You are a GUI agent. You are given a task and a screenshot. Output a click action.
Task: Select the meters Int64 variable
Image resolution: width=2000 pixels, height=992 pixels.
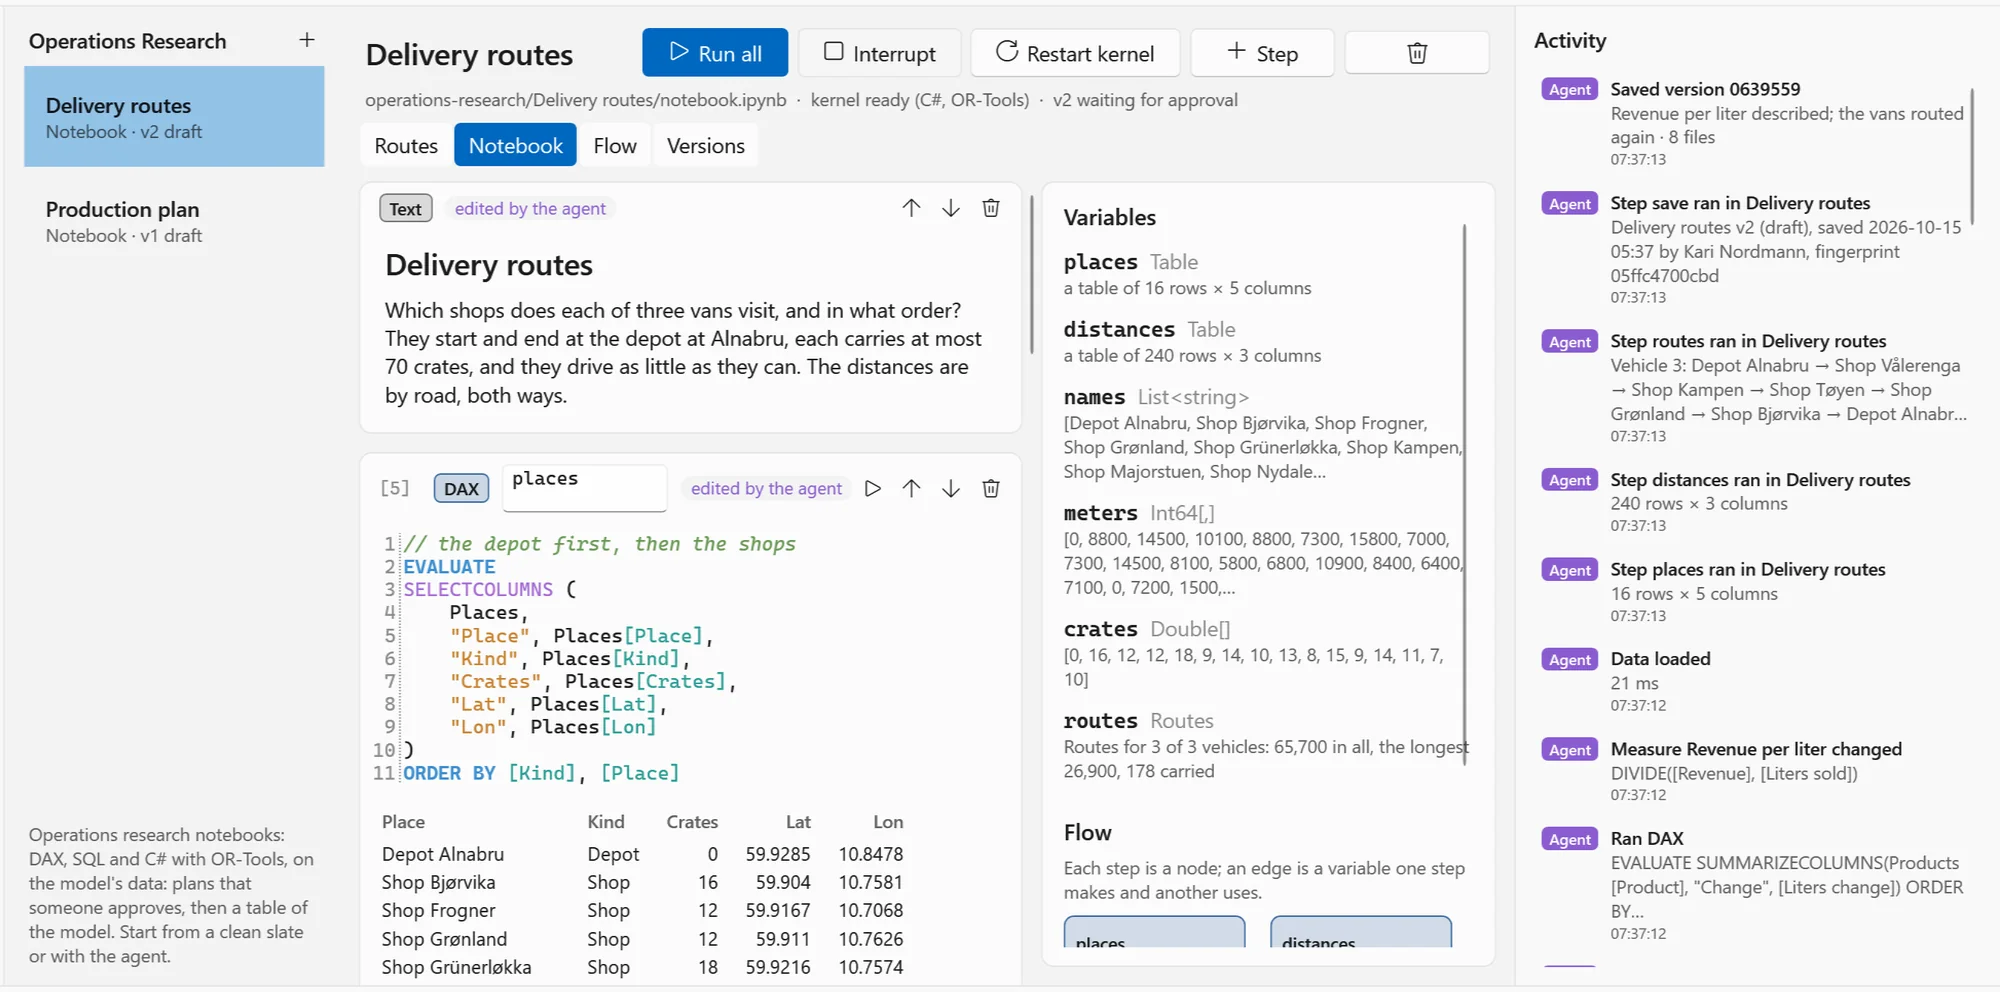[x=1264, y=550]
